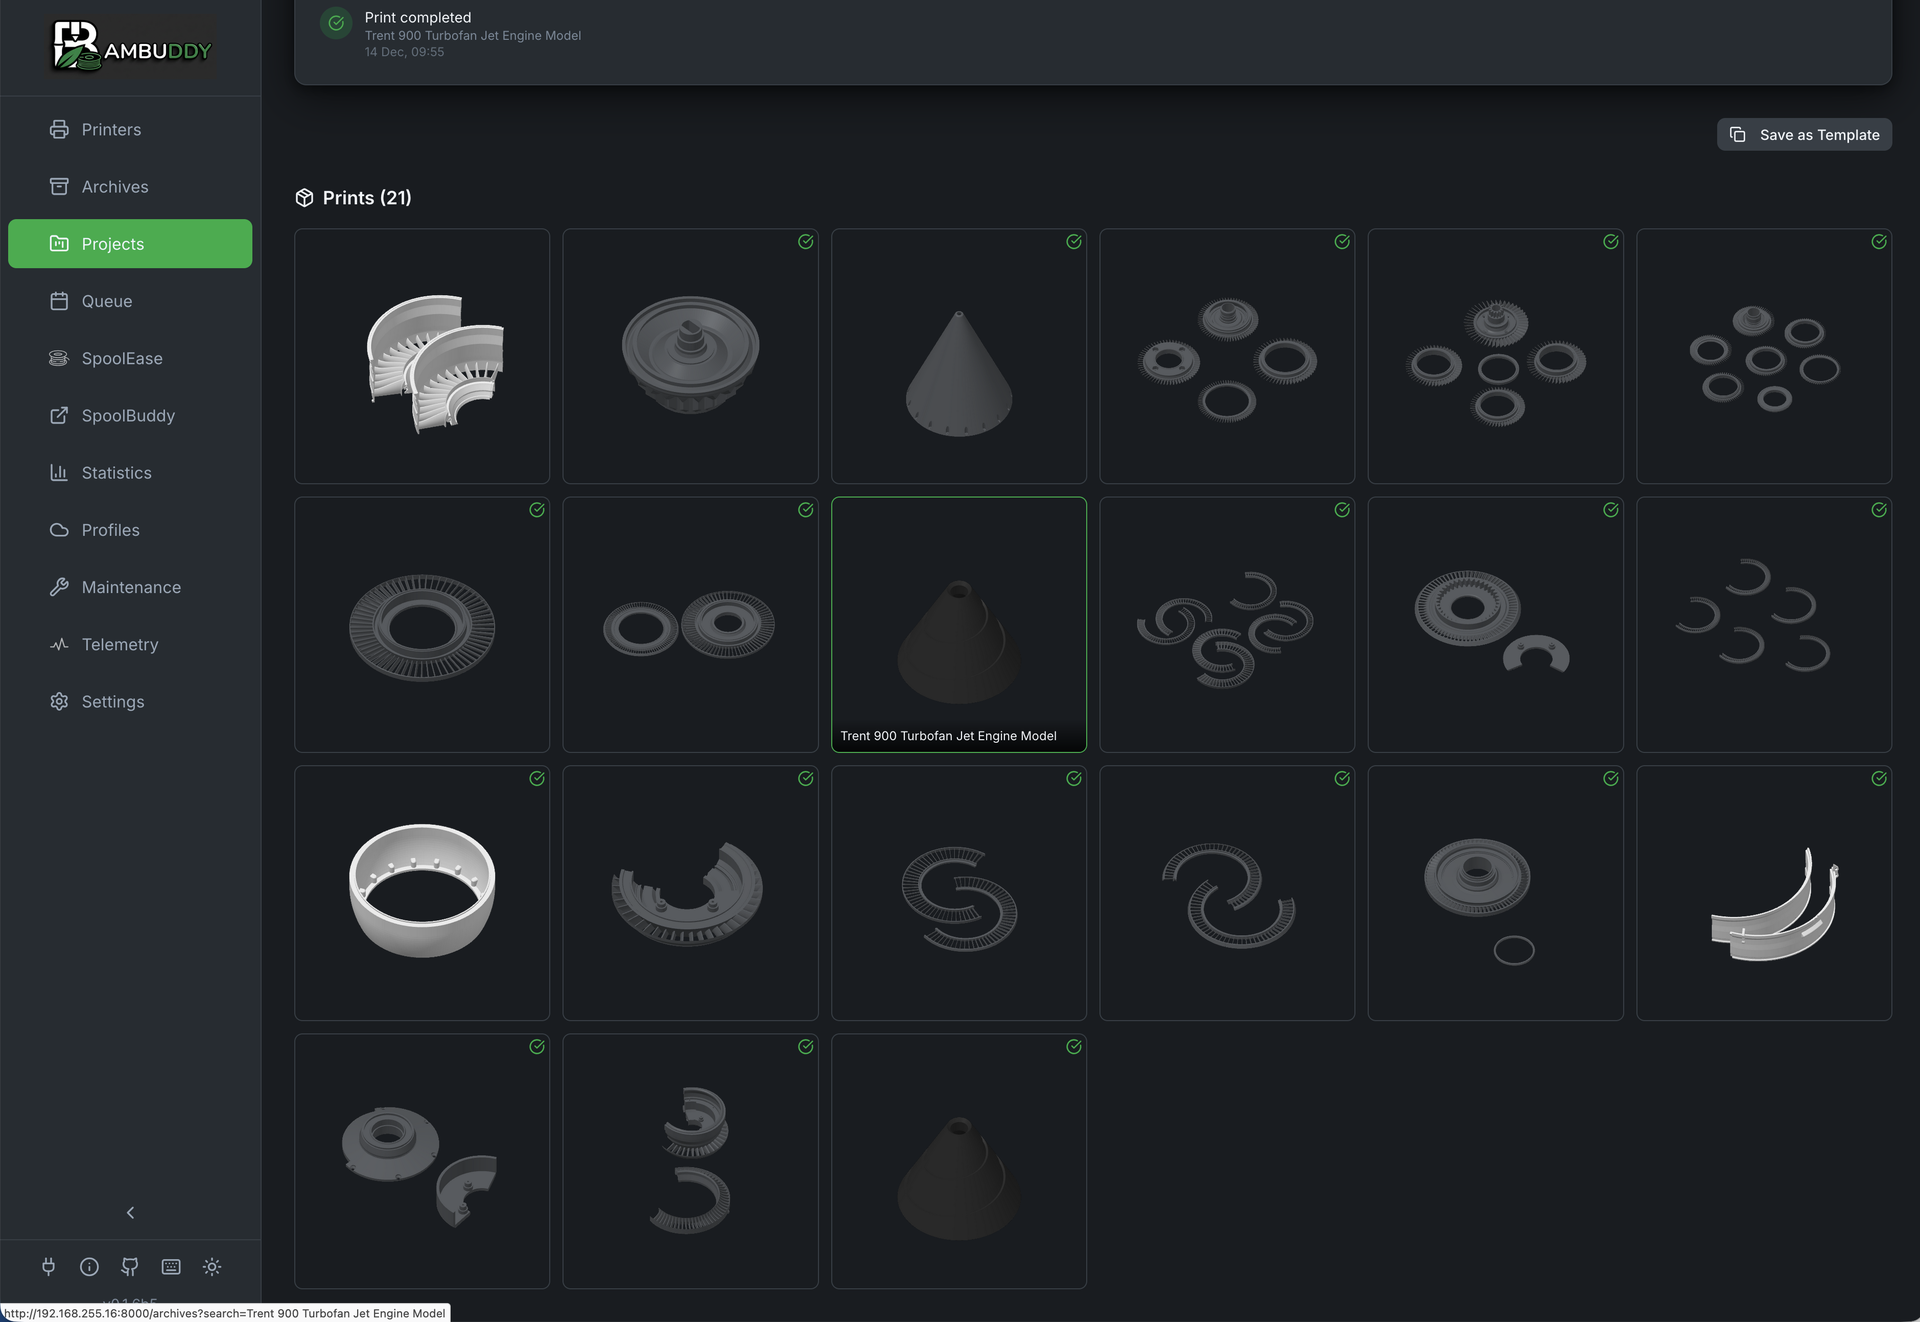
Task: Open Telemetry from sidebar
Action: (x=119, y=644)
